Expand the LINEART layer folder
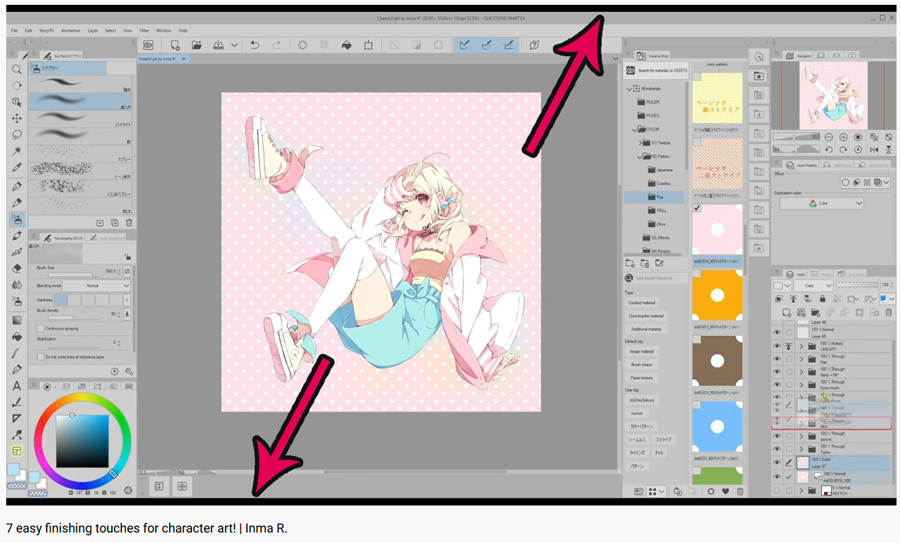The width and height of the screenshot is (900, 543). (x=801, y=346)
